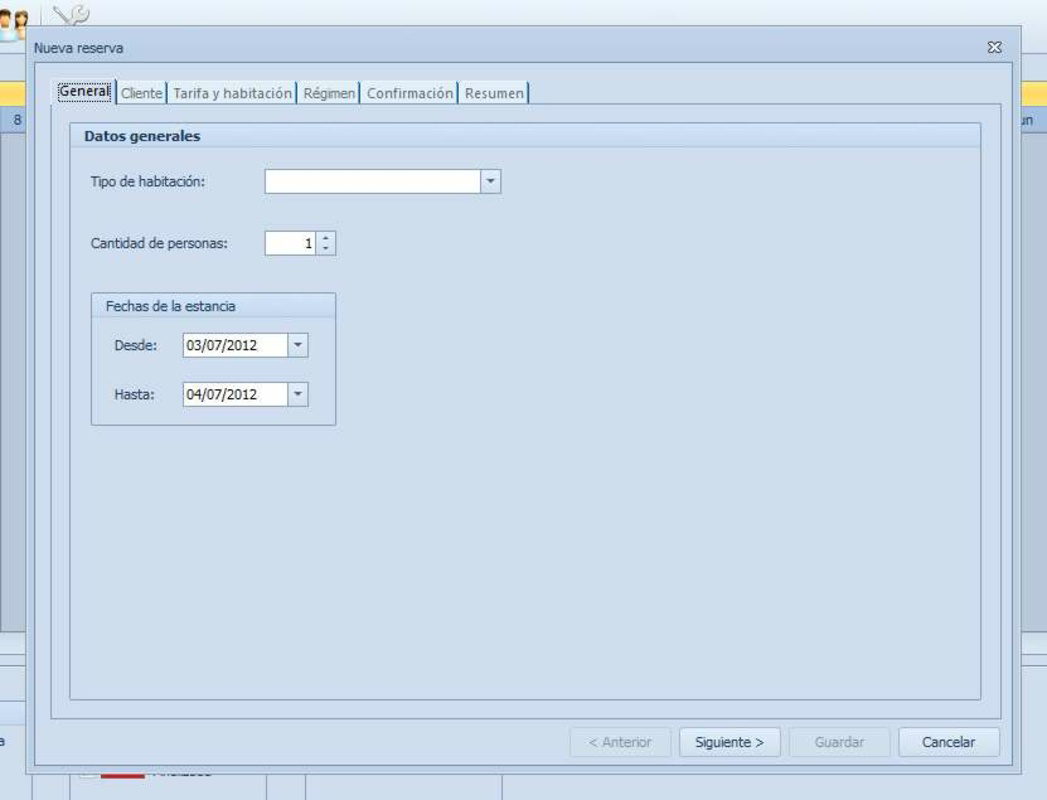Click the Tipo de habitación label

pos(148,181)
